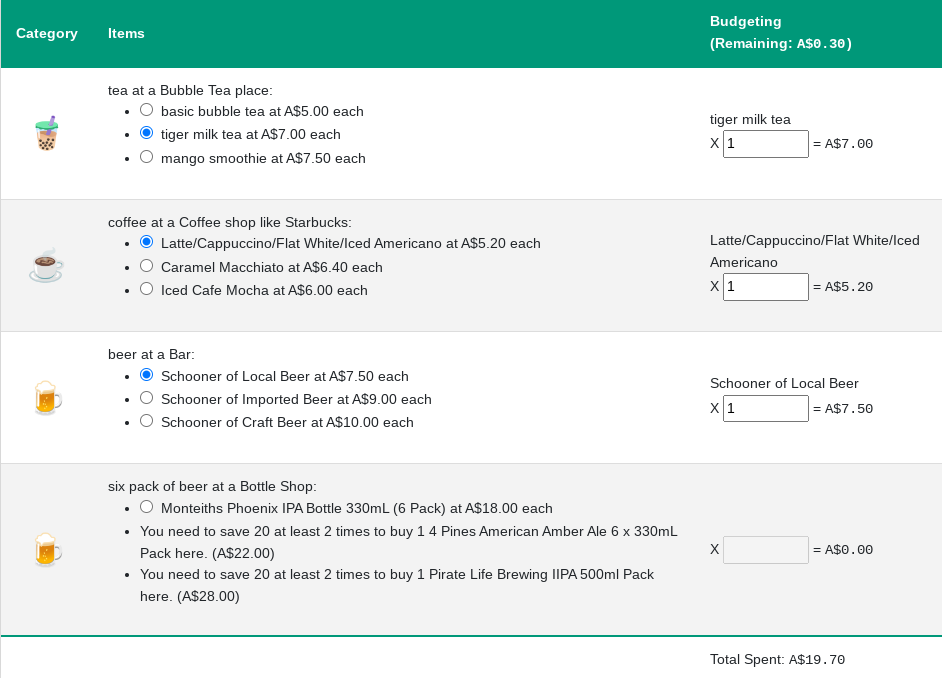This screenshot has width=942, height=678.
Task: Select the tiger milk tea option
Action: point(147,133)
